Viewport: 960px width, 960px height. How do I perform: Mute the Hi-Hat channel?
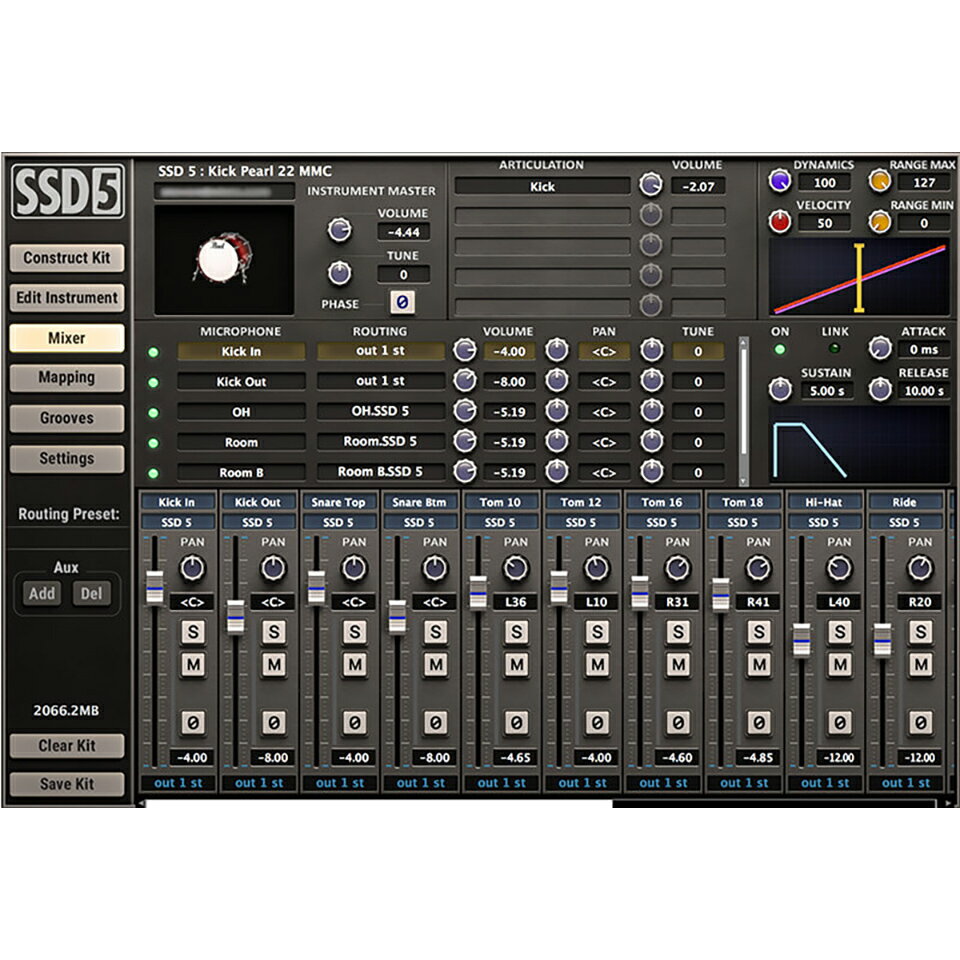pos(839,665)
